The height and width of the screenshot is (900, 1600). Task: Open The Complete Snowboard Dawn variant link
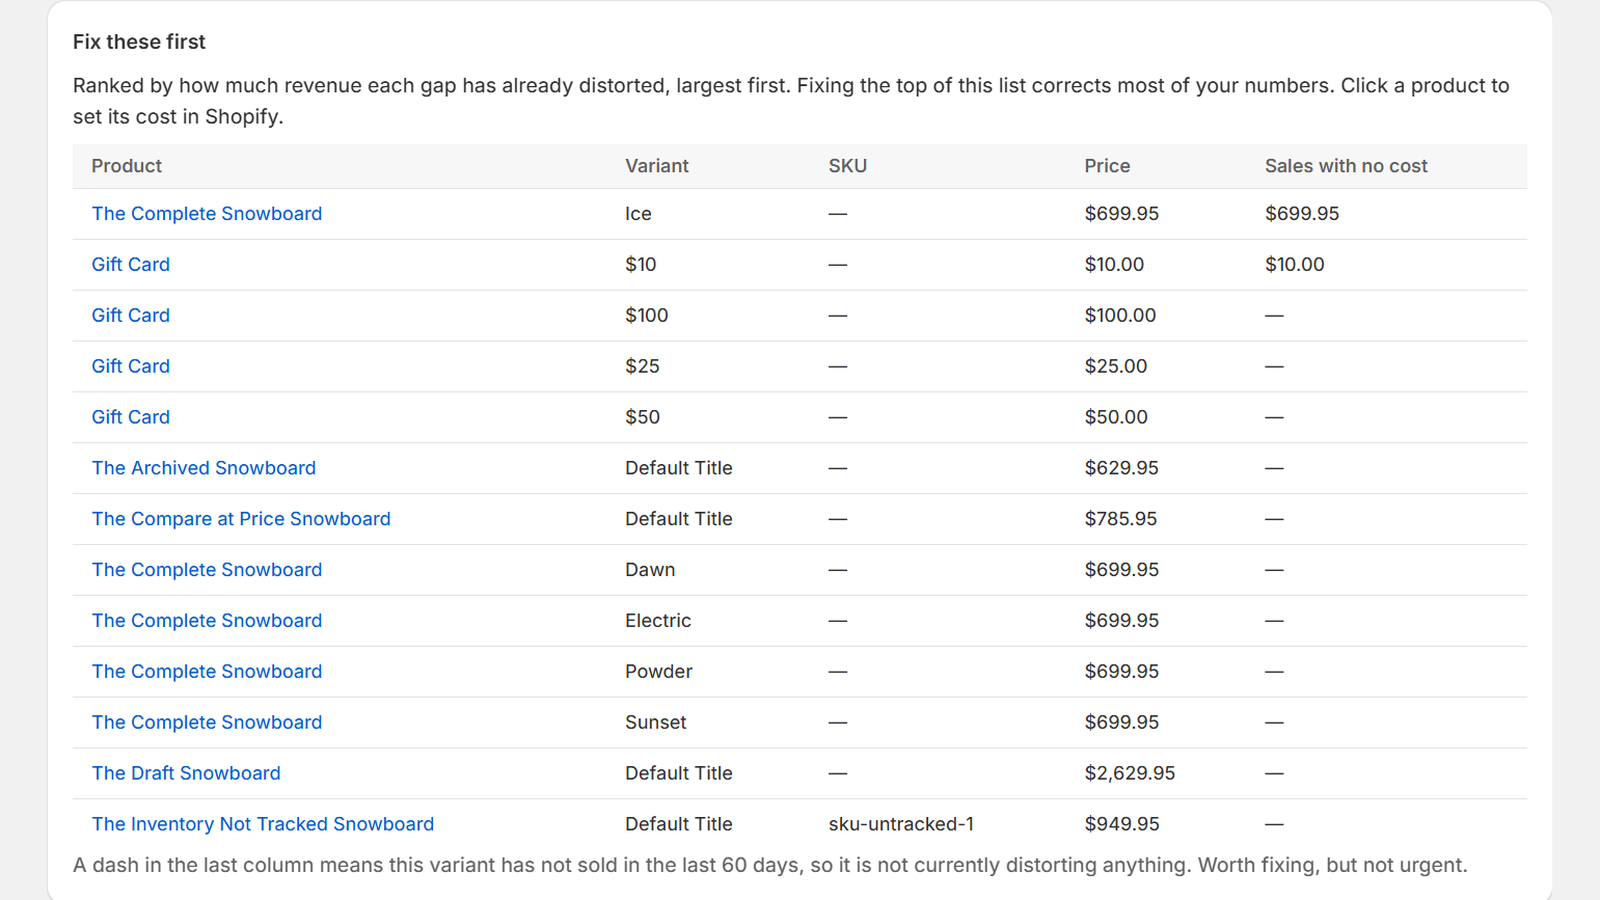(207, 570)
